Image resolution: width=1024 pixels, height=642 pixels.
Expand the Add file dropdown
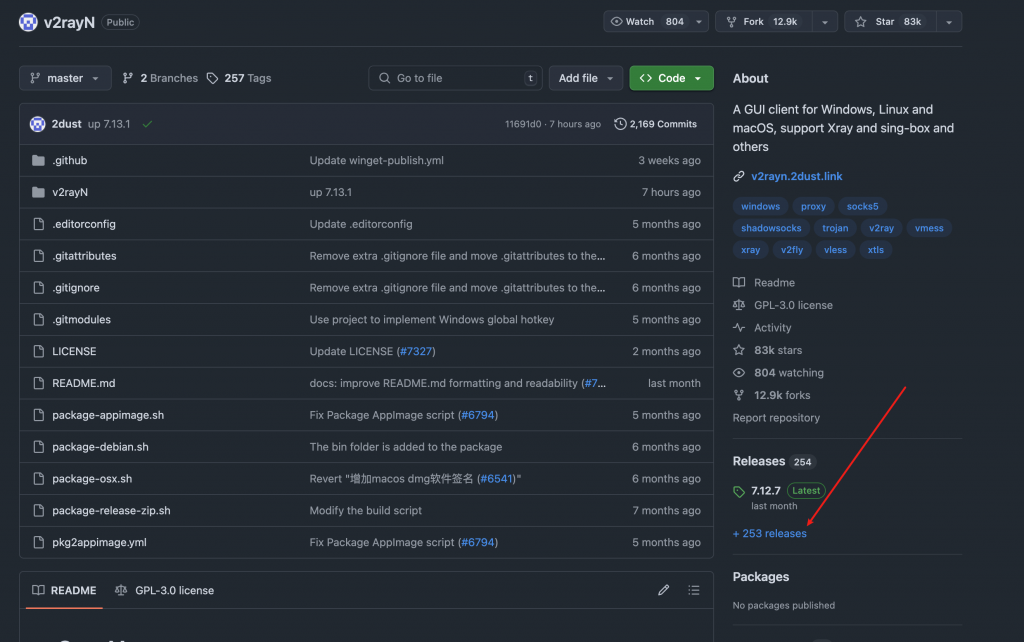pos(585,78)
